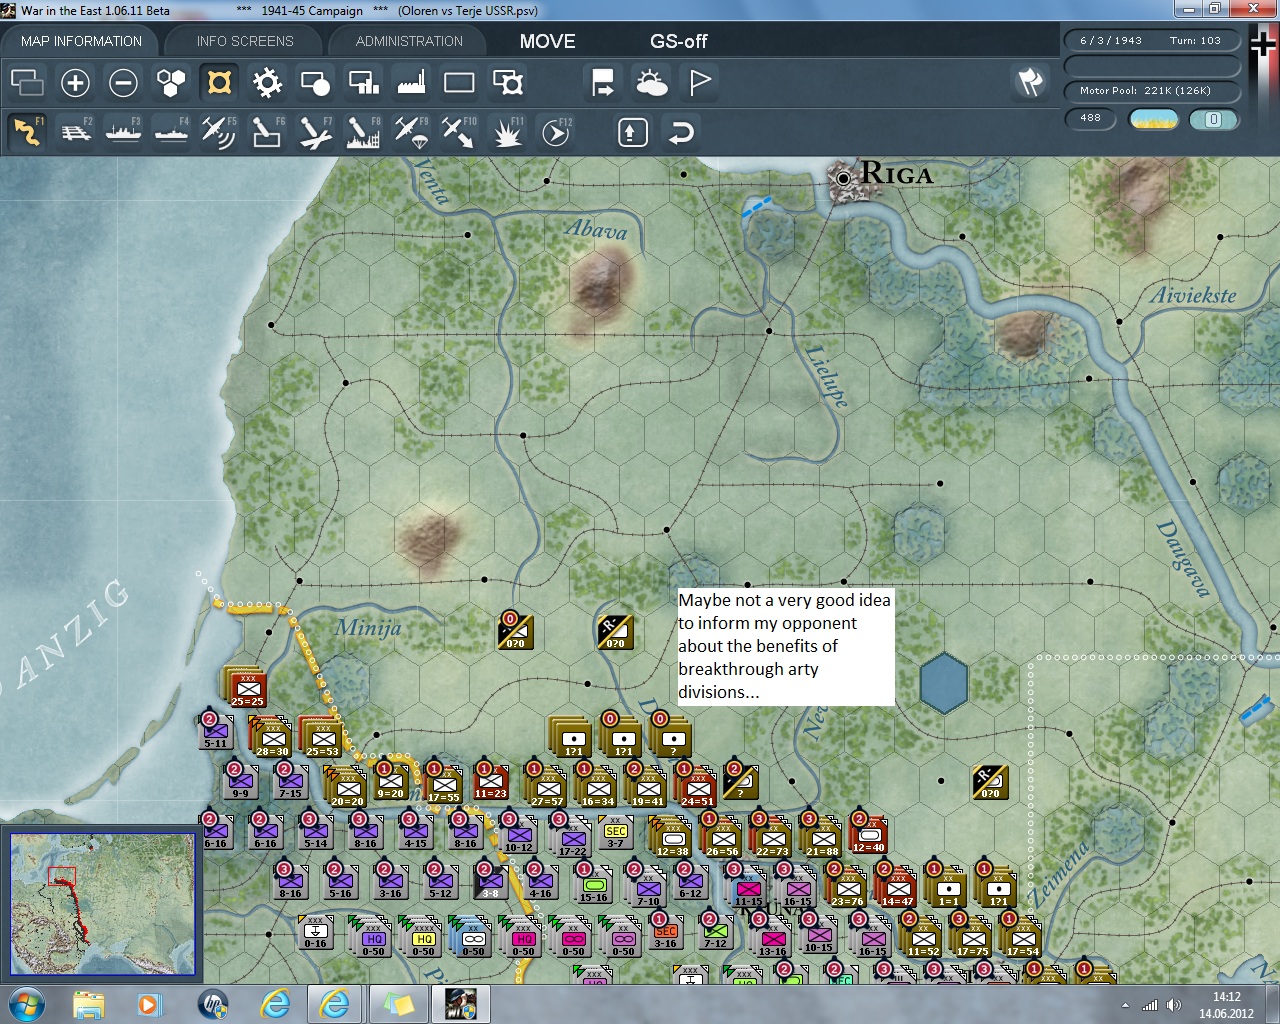Select the red 25=25 unit counter
This screenshot has height=1024, width=1280.
247,689
